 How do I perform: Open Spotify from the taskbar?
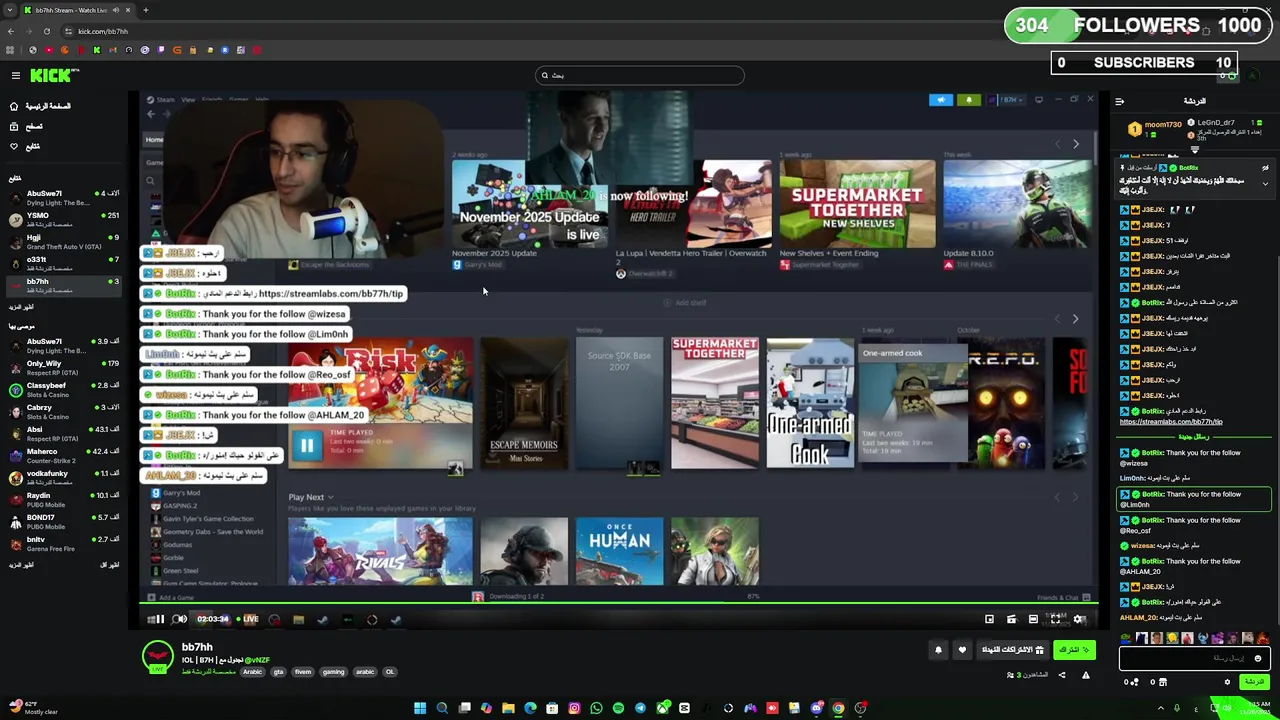(x=618, y=709)
